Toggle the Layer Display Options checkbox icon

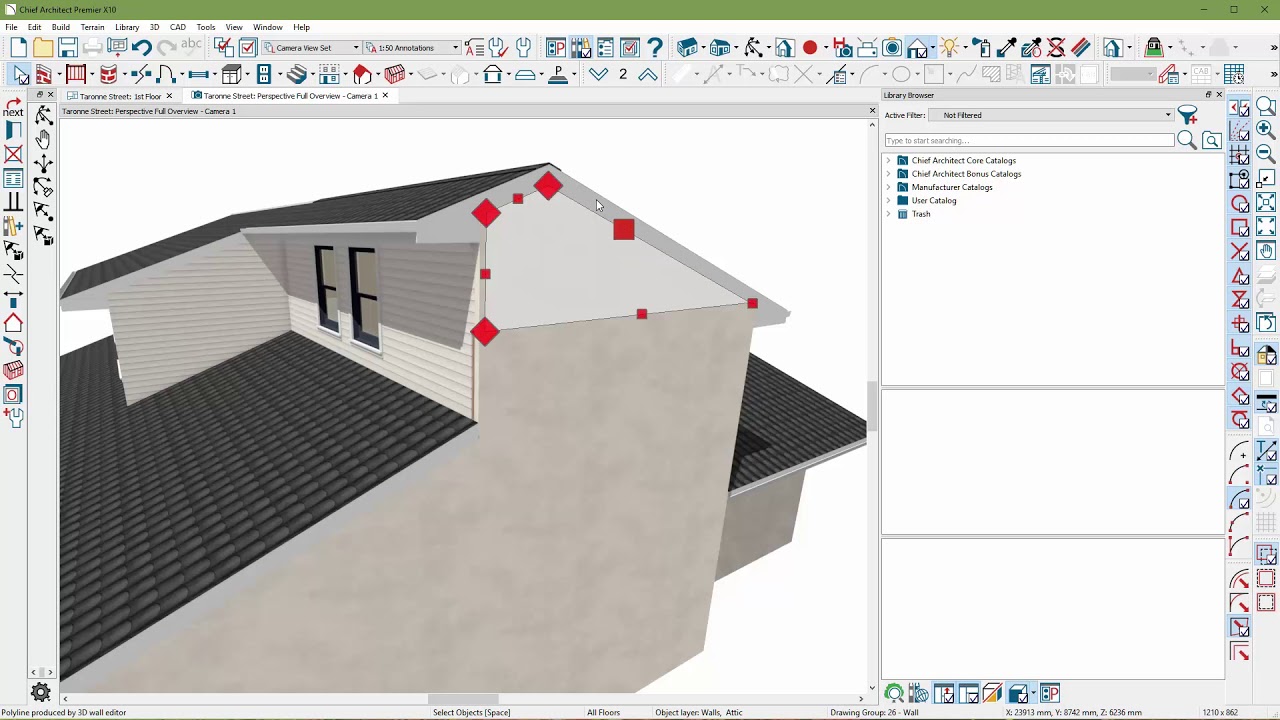tap(223, 48)
